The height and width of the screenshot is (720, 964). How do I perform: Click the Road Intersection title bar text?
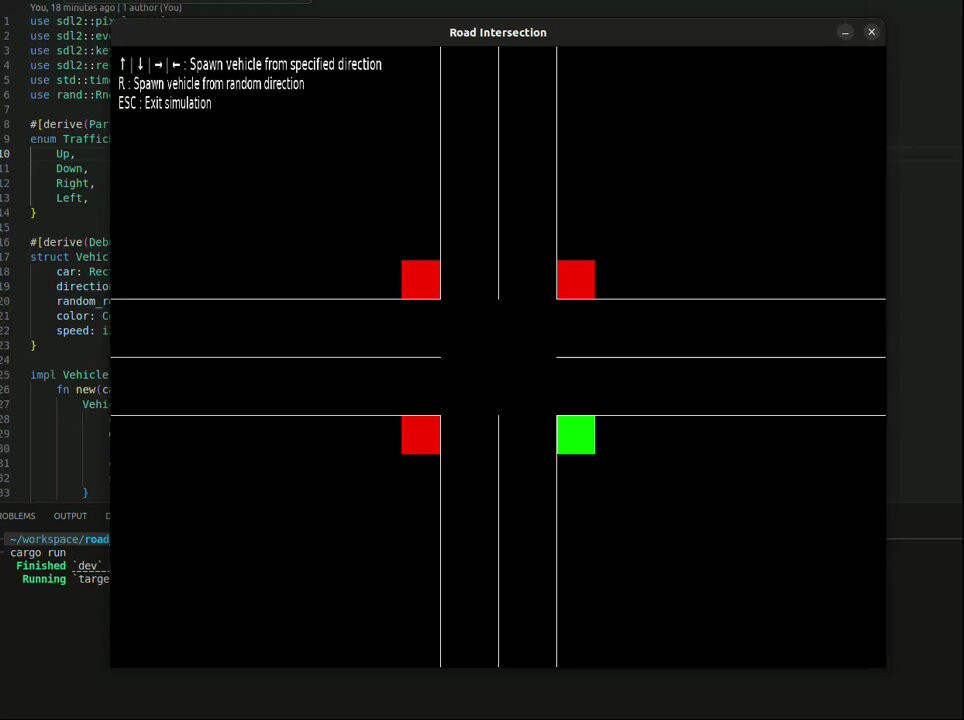click(x=497, y=33)
